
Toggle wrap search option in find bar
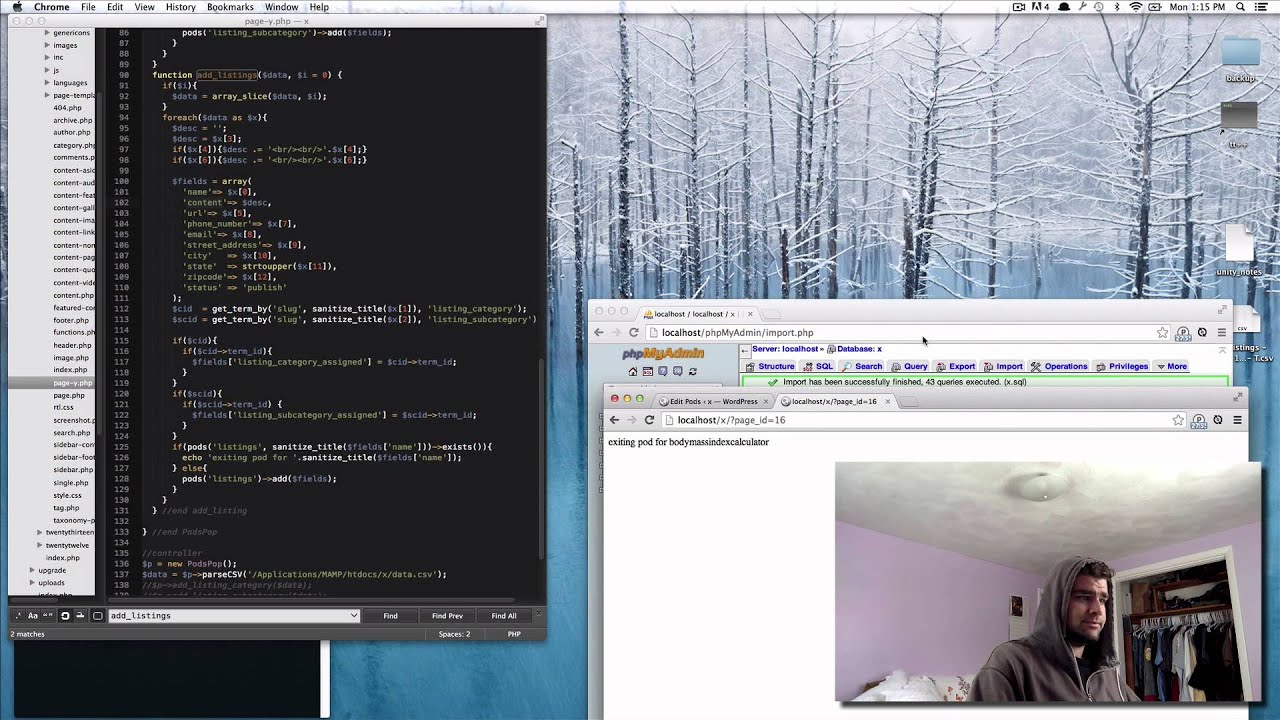pos(65,616)
